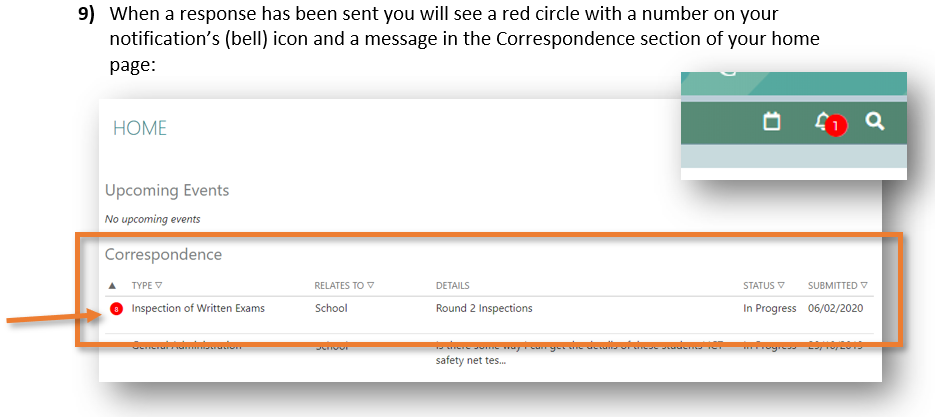Open the TYPE column filter dropdown
This screenshot has height=417, width=935.
click(158, 286)
